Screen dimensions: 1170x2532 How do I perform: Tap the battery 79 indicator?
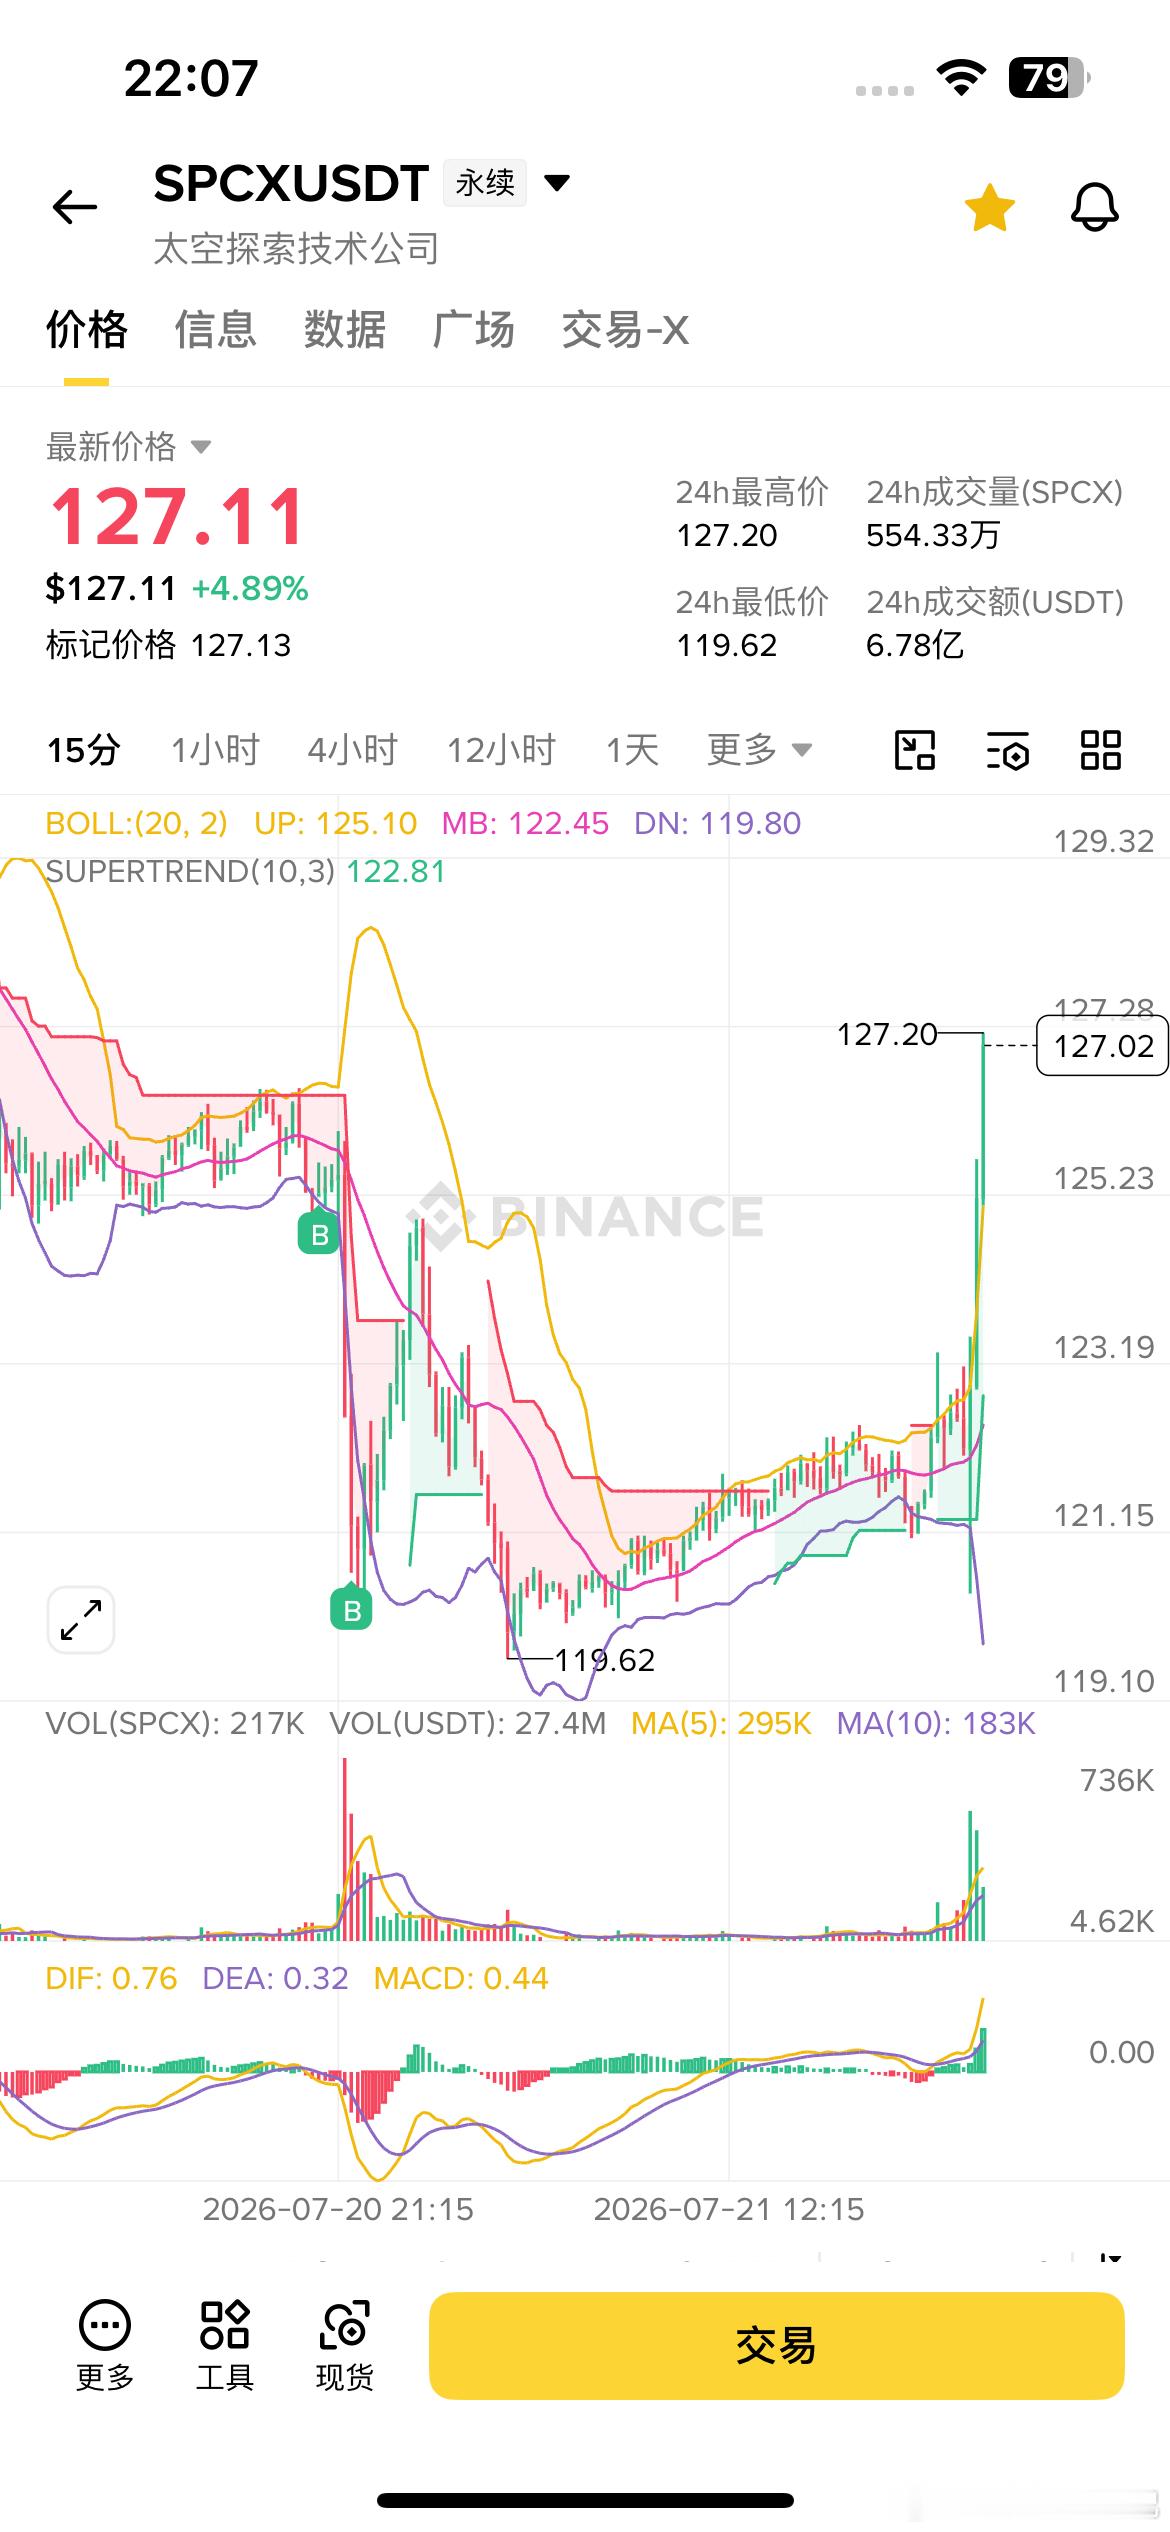pyautogui.click(x=1048, y=77)
